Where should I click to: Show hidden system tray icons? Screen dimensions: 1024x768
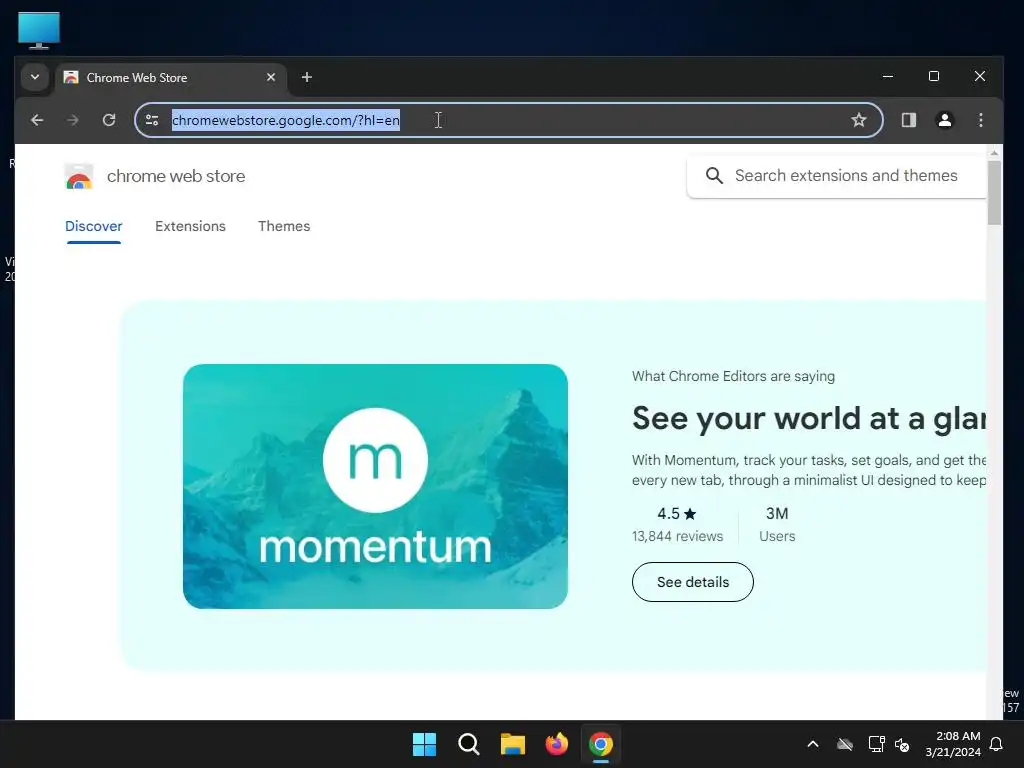tap(813, 744)
